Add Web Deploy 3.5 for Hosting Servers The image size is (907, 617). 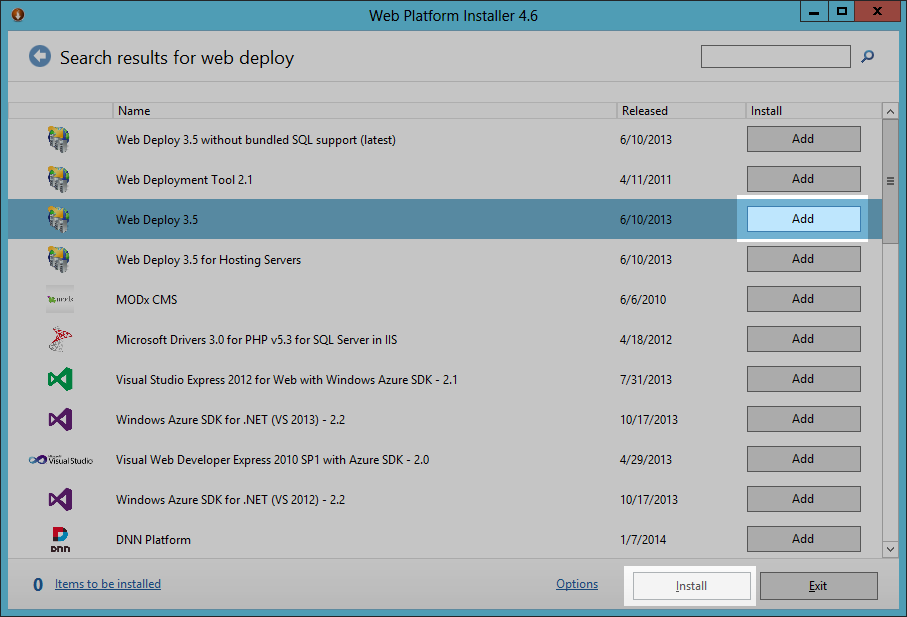coord(803,259)
